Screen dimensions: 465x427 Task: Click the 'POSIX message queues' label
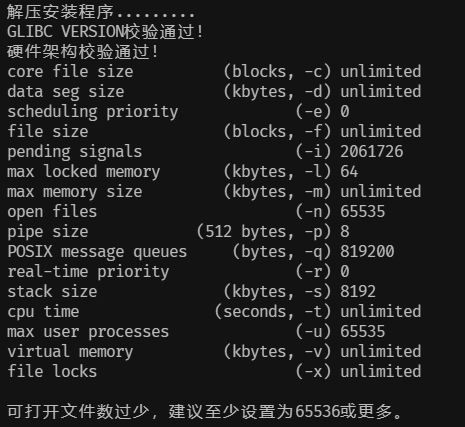coord(97,252)
